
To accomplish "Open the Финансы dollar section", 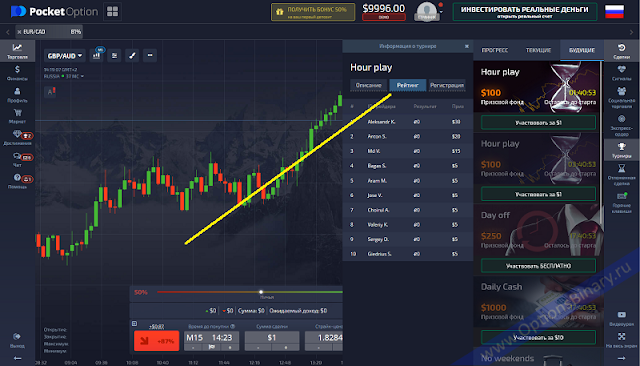I will pos(17,73).
